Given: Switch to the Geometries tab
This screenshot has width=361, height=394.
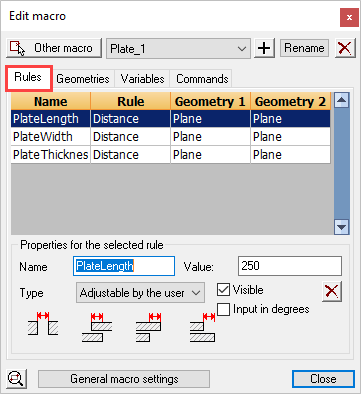Looking at the screenshot, I should (83, 79).
